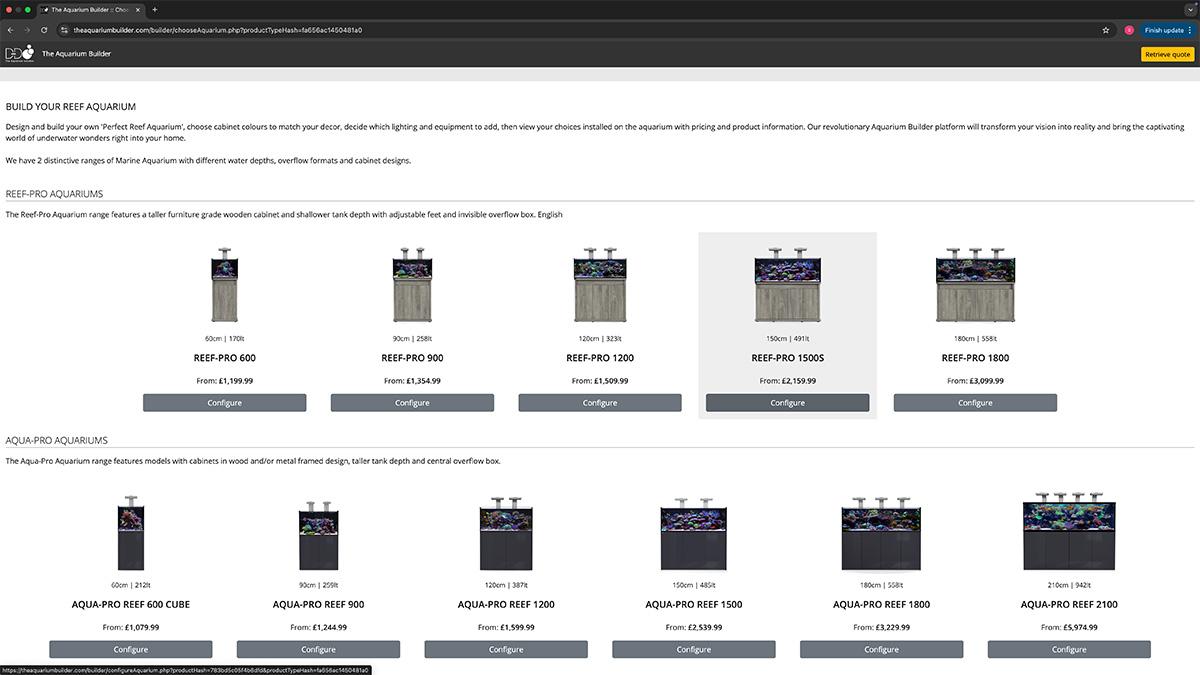Click the REEF-PRO 900 product title

pyautogui.click(x=412, y=358)
